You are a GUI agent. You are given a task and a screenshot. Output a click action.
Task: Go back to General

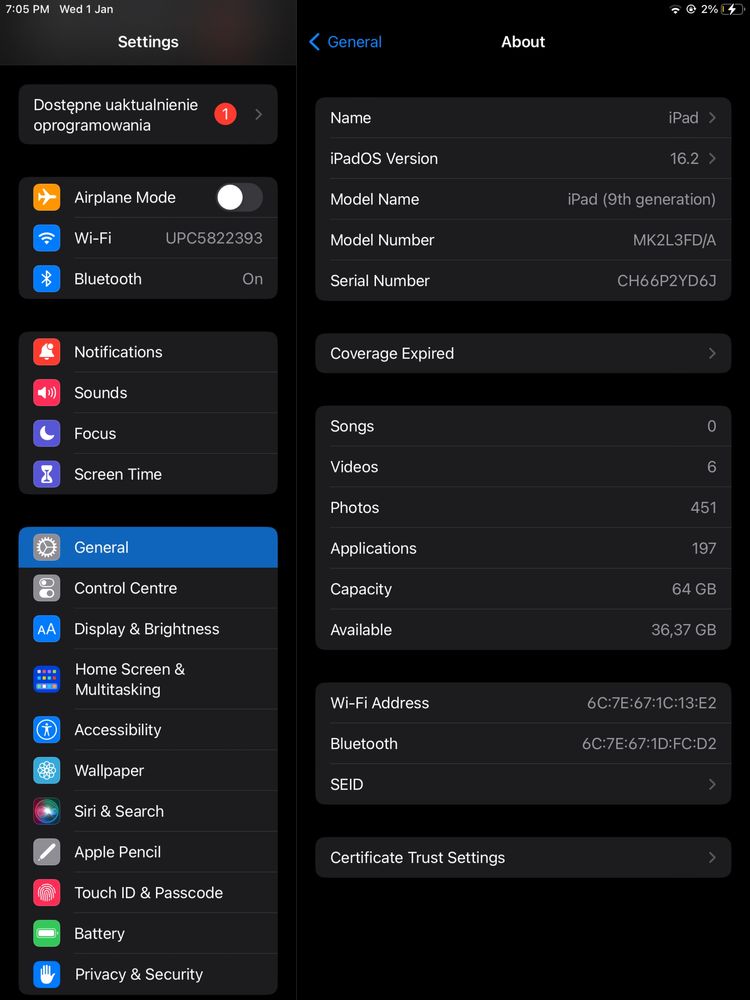click(345, 42)
